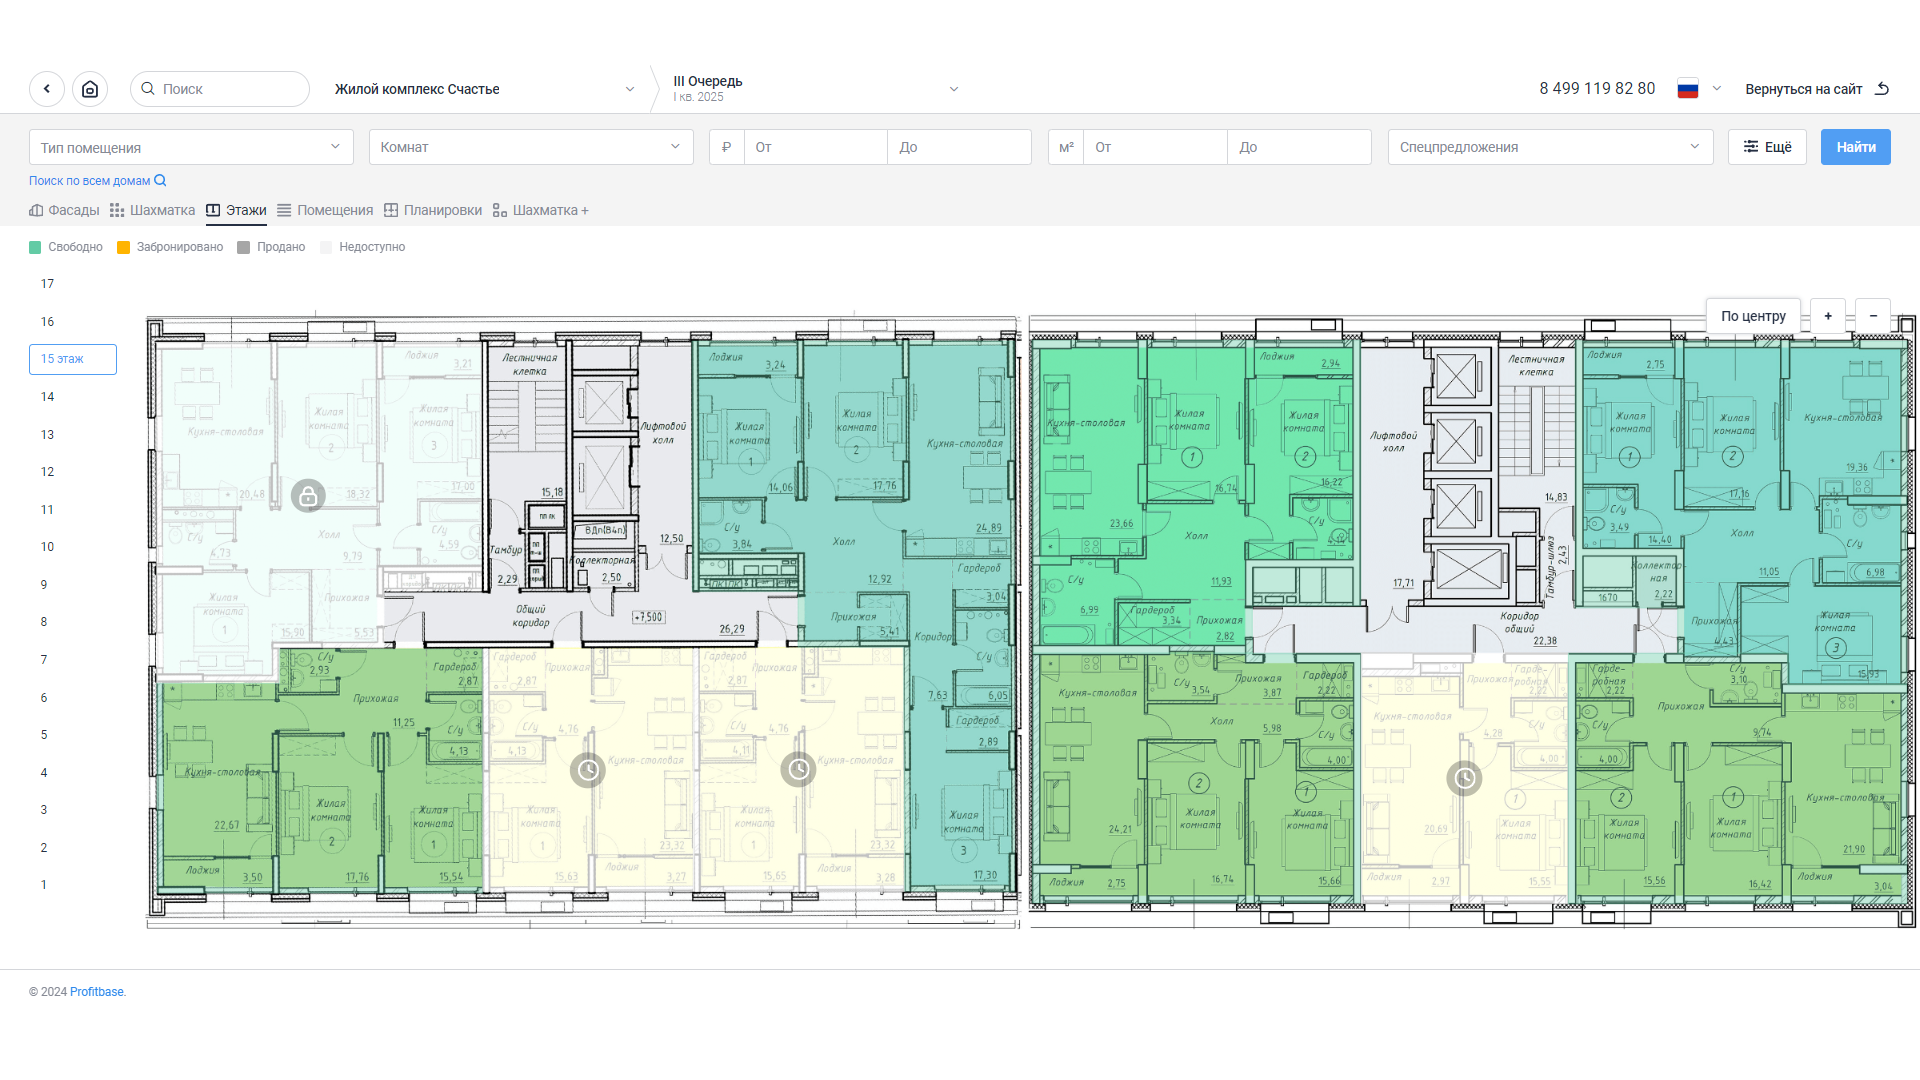Image resolution: width=1920 pixels, height=1080 pixels.
Task: Click the Найти button
Action: [1856, 147]
